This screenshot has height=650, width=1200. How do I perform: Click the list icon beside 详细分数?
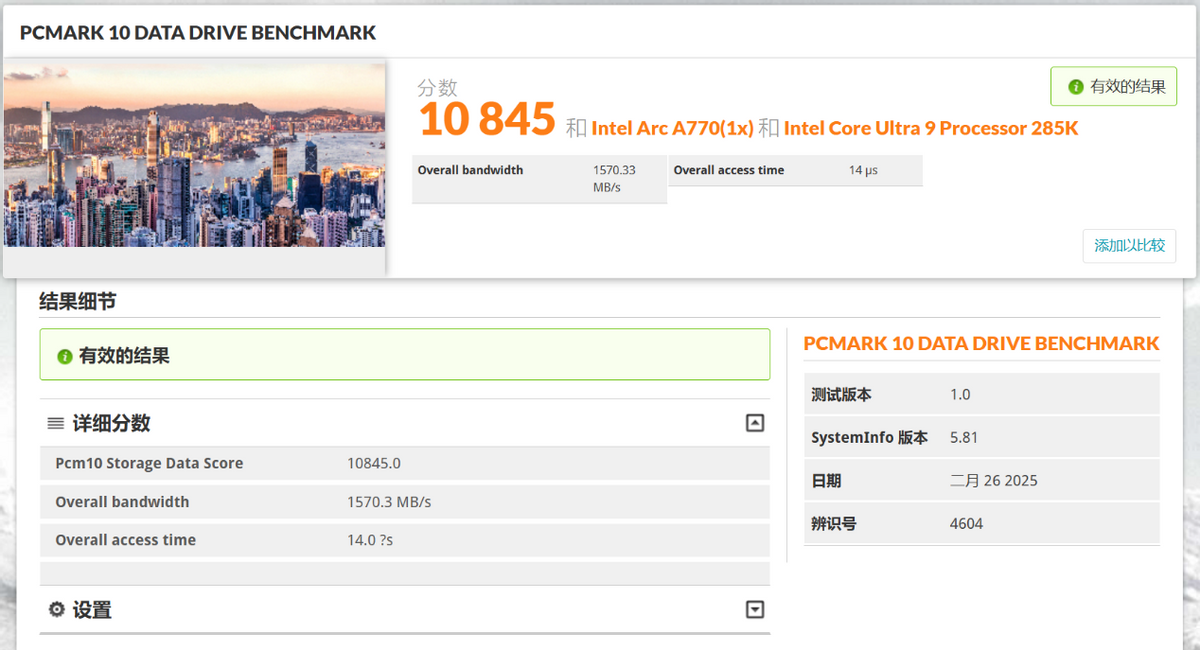point(56,424)
